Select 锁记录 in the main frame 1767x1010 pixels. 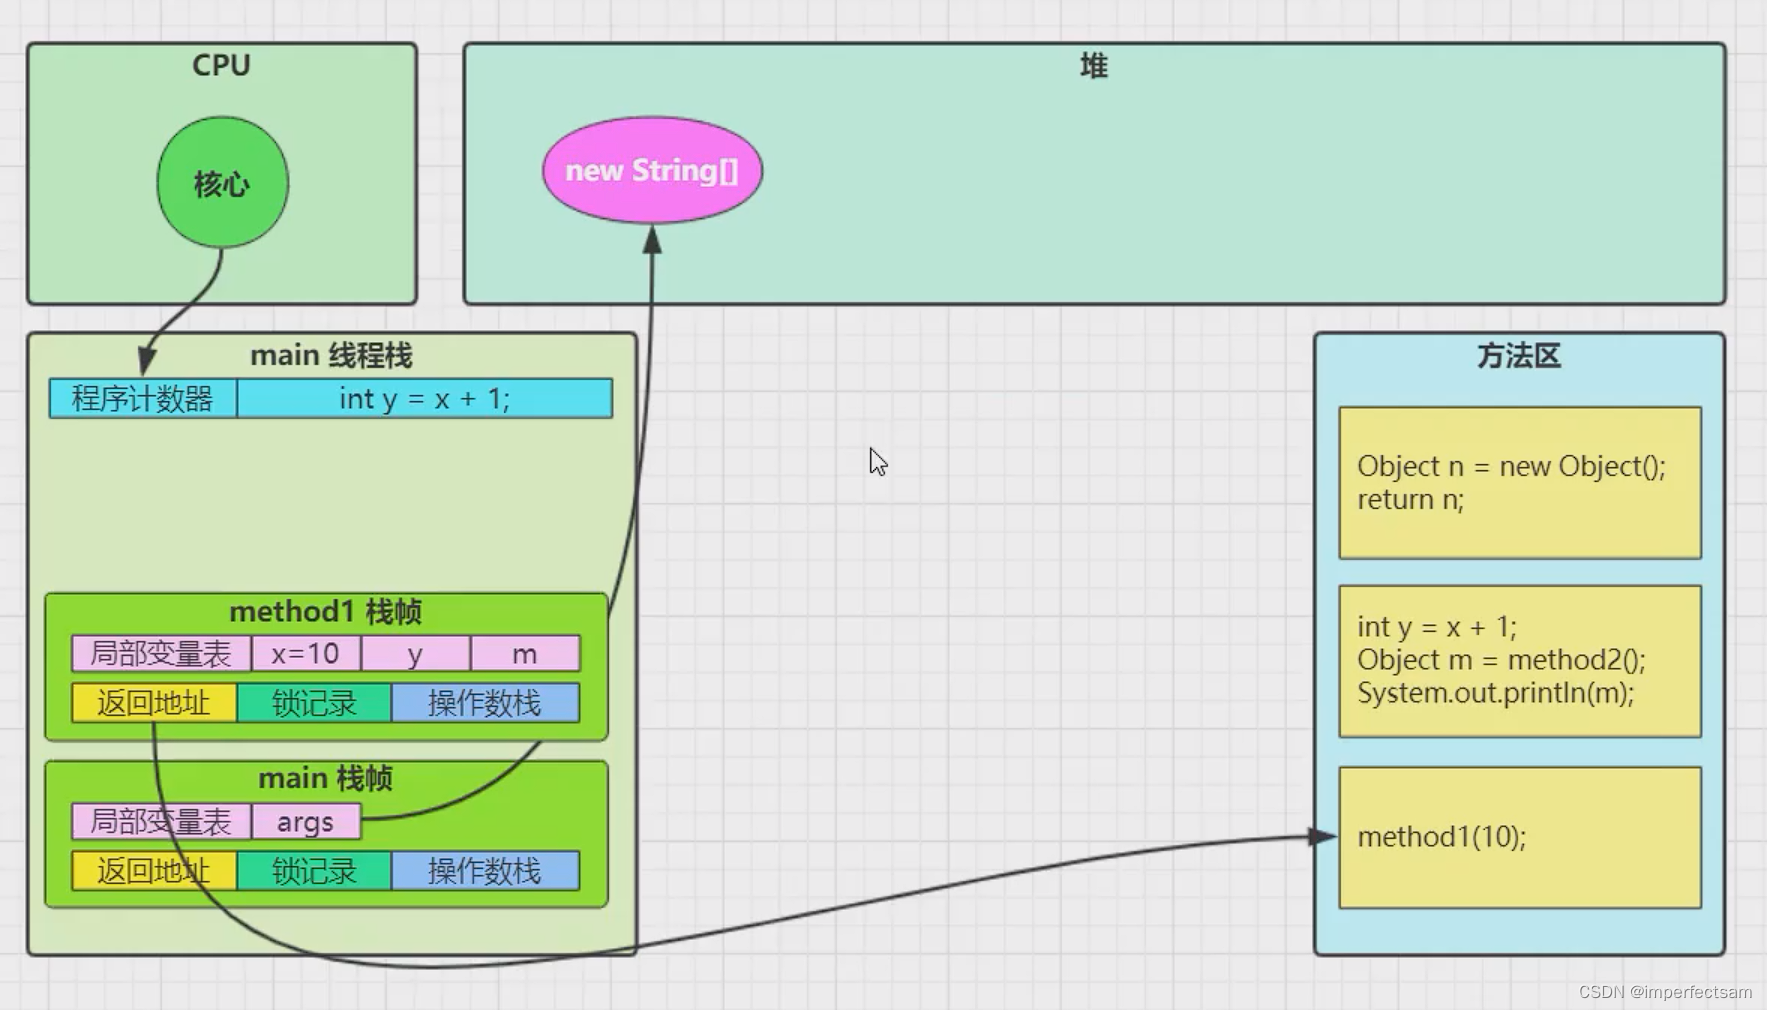pos(314,871)
